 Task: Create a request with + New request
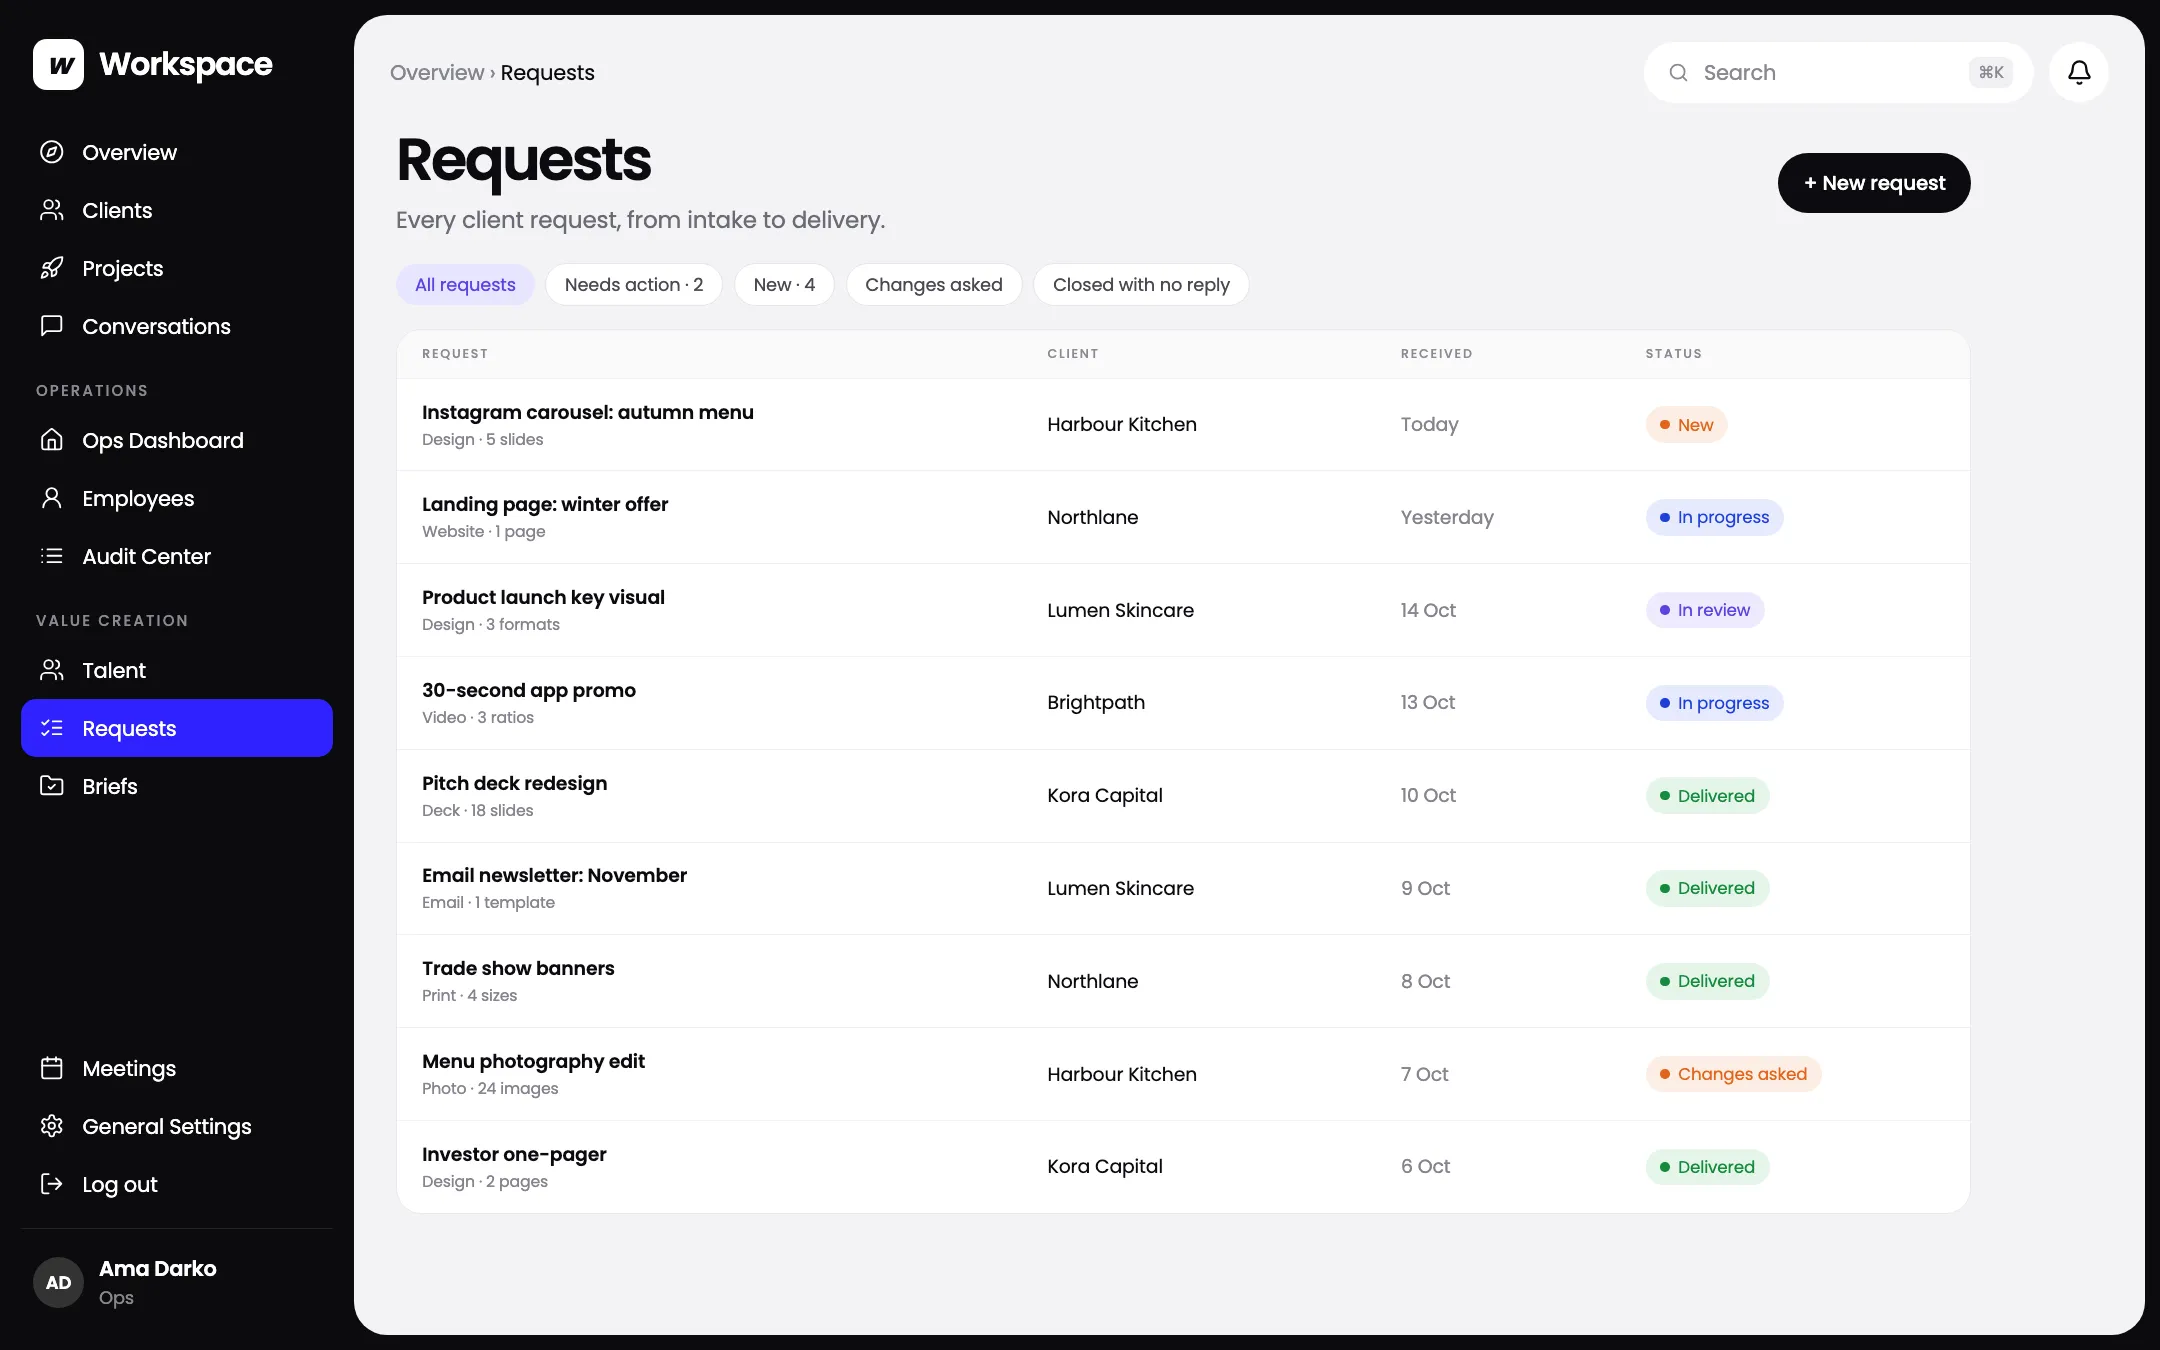click(1874, 183)
